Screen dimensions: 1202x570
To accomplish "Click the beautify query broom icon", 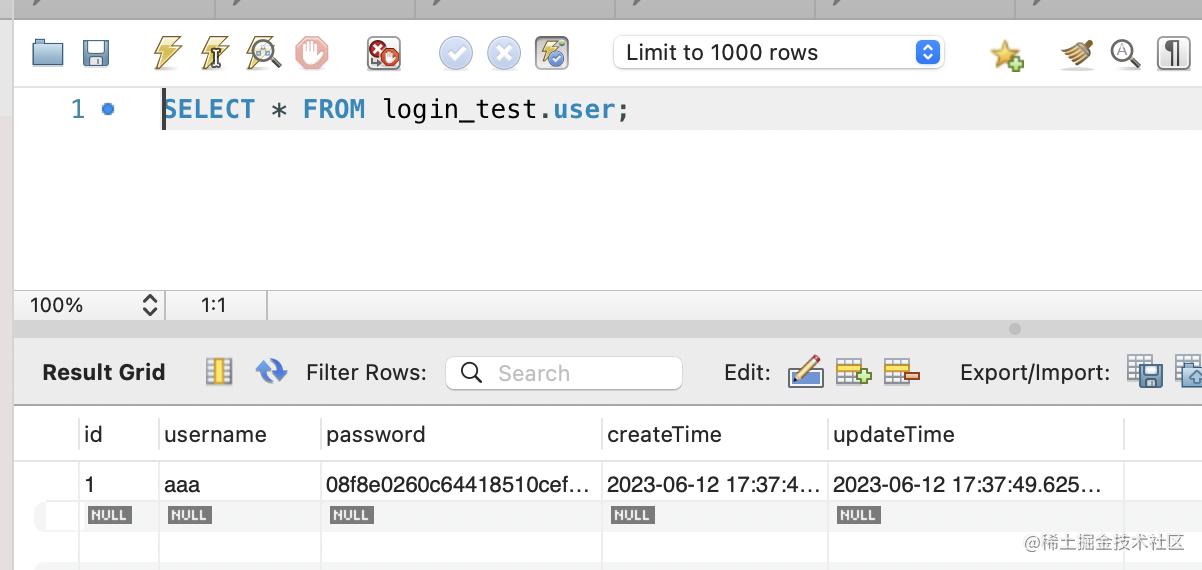I will pos(1077,53).
